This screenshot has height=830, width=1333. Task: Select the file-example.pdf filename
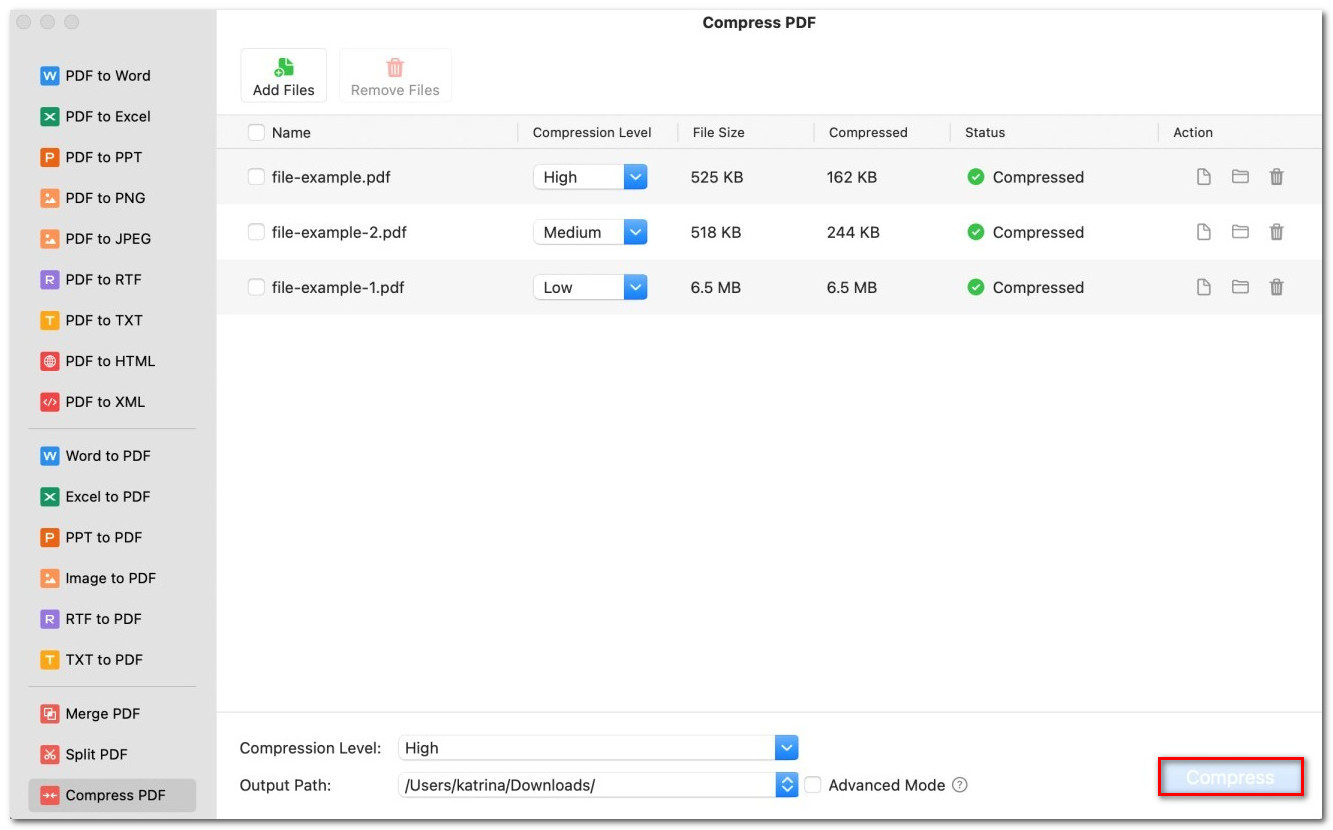click(331, 177)
